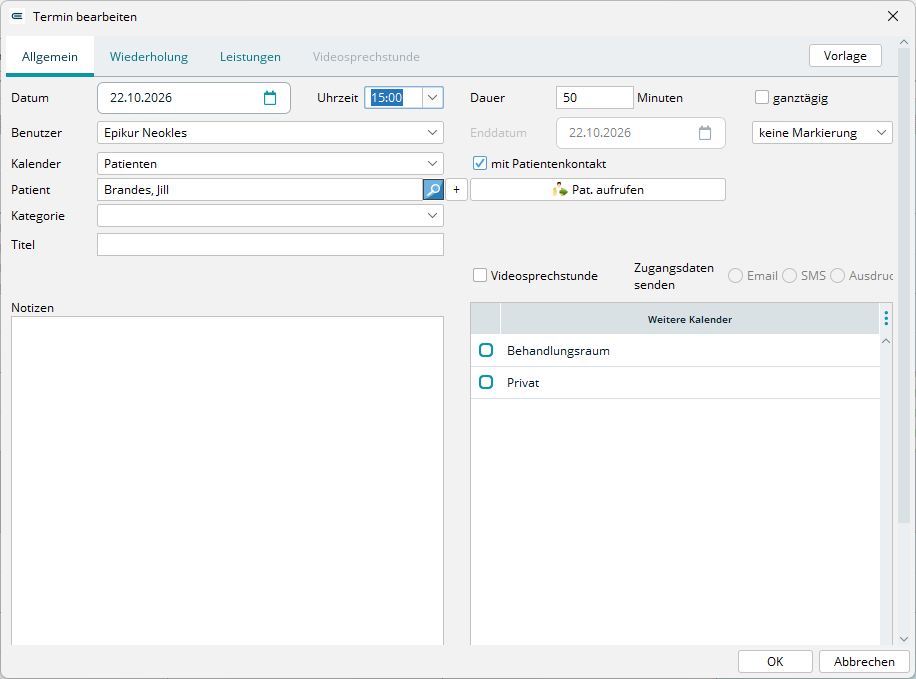Select the SMS radio option
Screen dimensions: 916x679
tap(789, 275)
